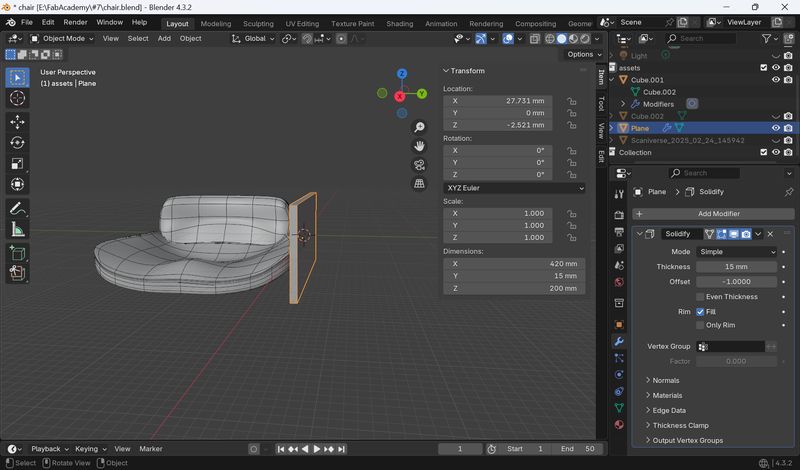The image size is (800, 470).
Task: Select the Select Box tool
Action: (17, 78)
